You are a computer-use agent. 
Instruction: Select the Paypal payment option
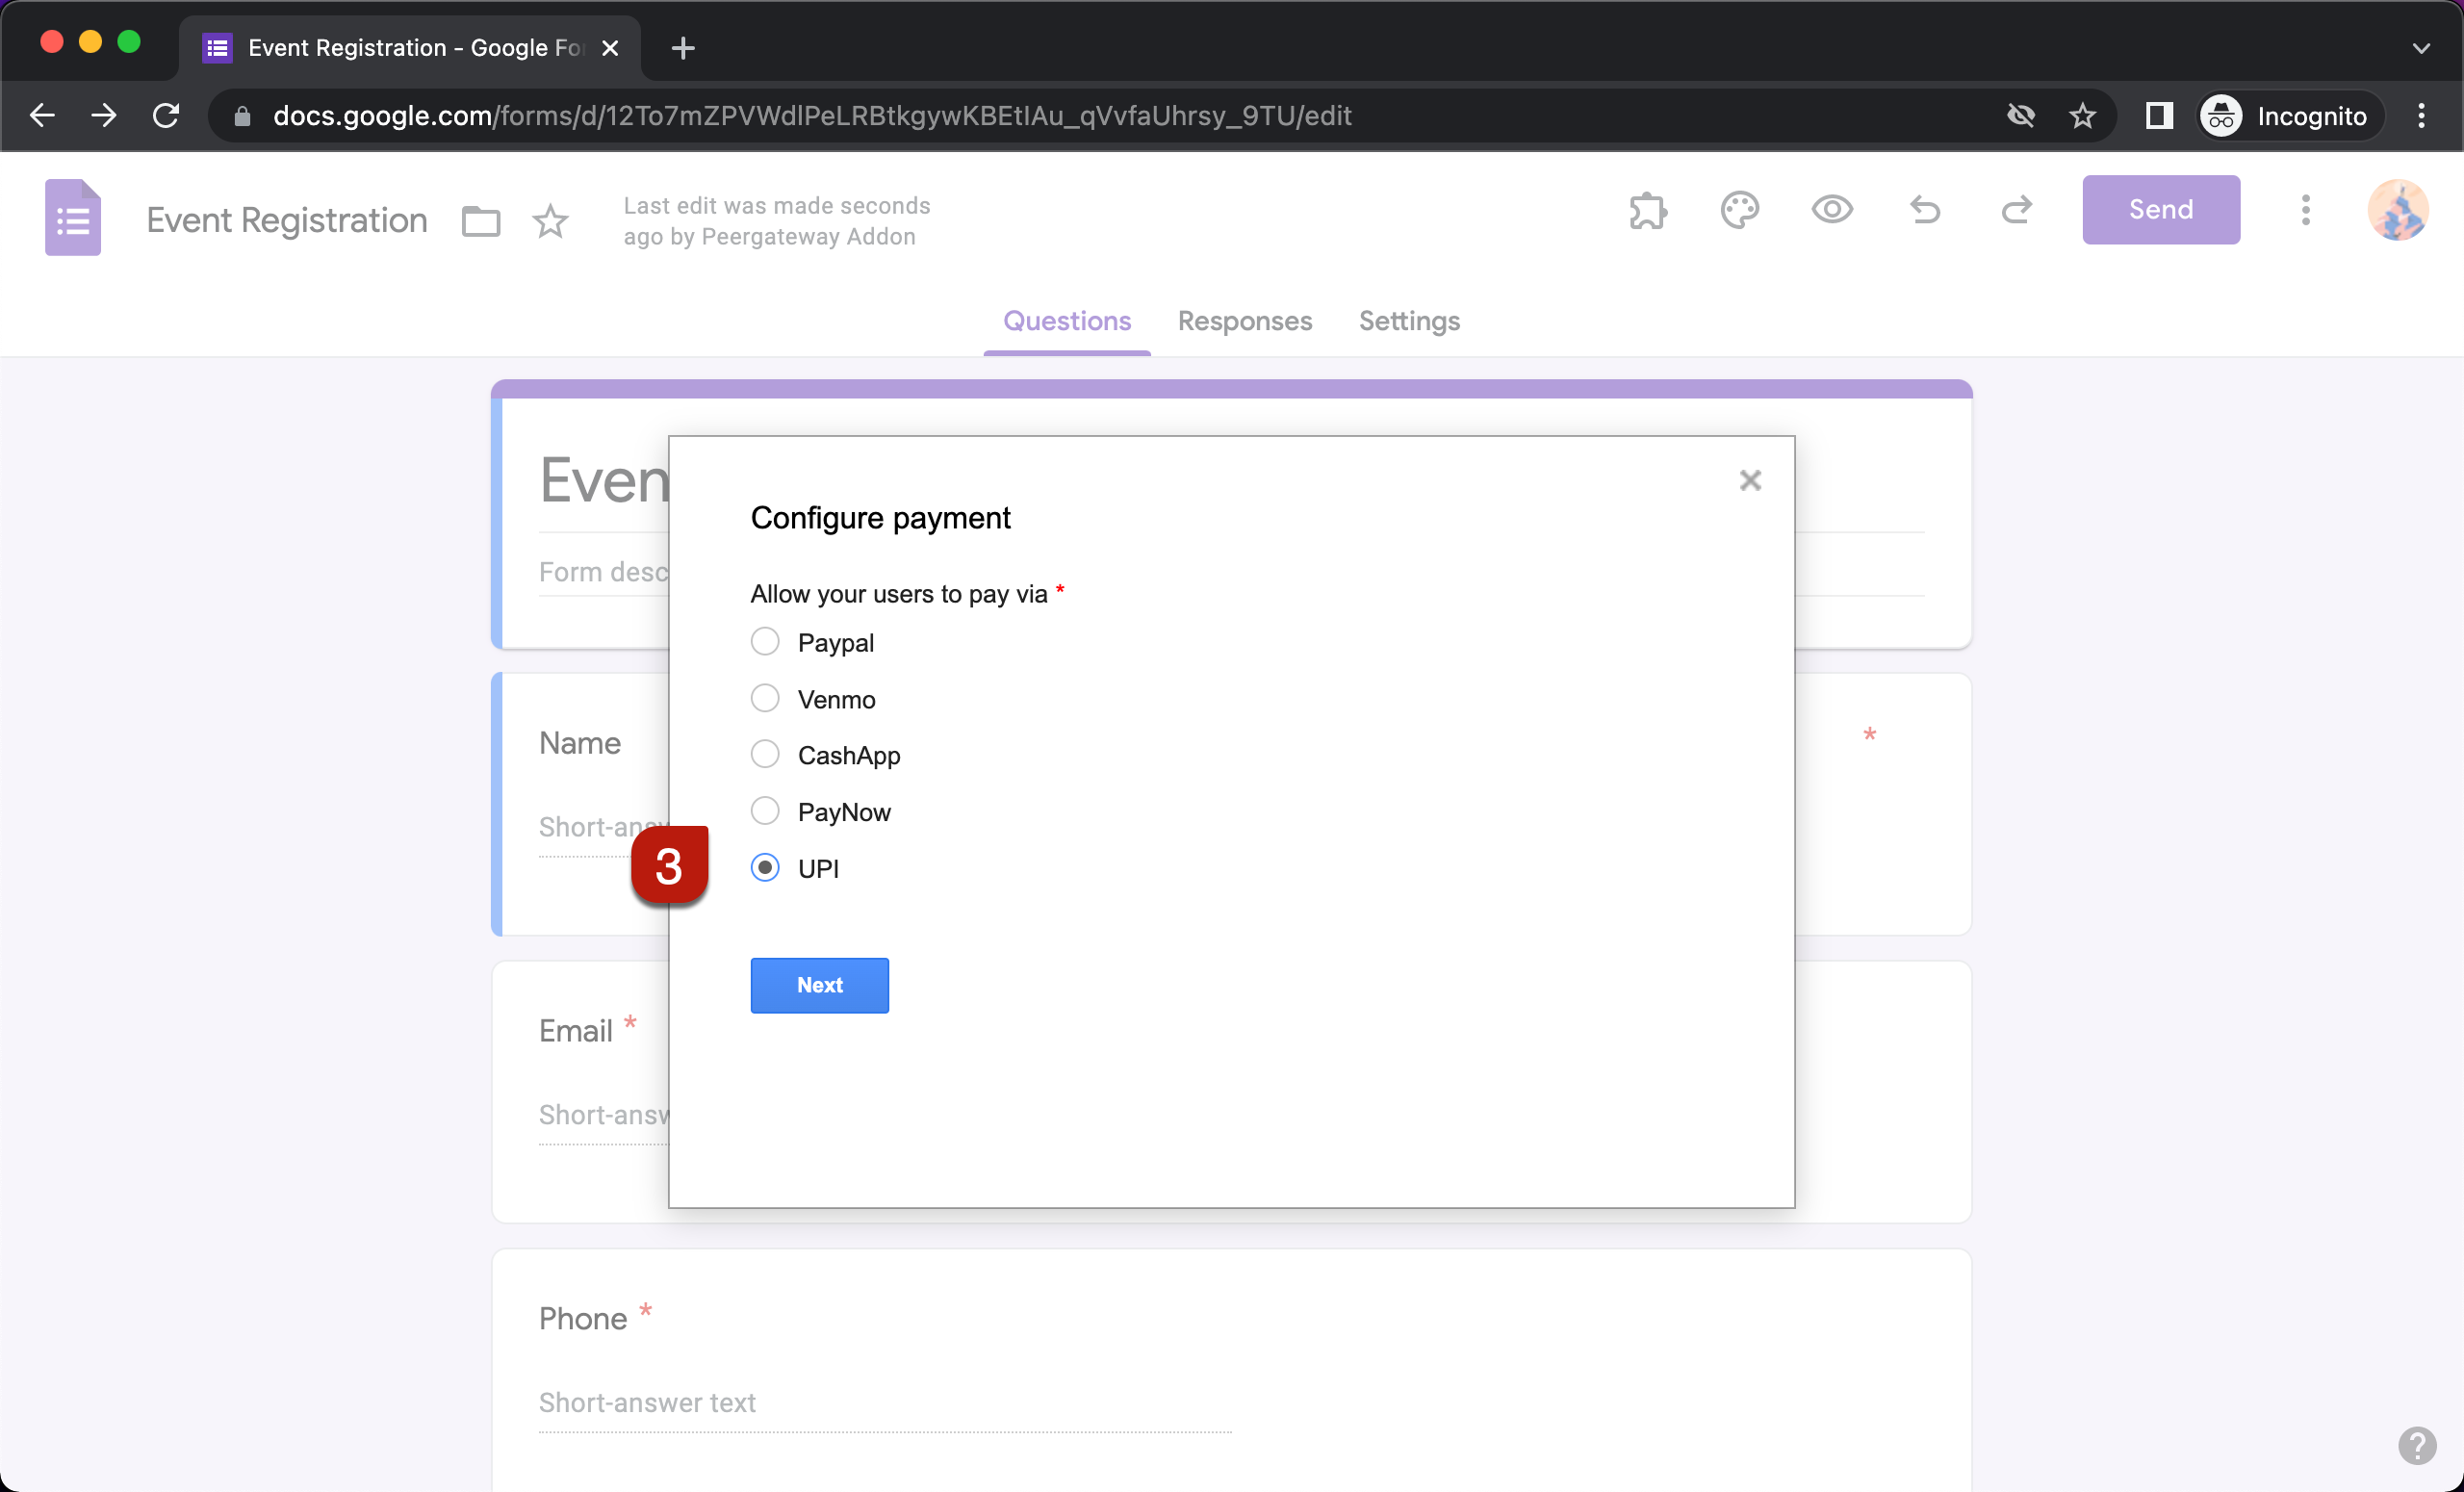point(765,642)
